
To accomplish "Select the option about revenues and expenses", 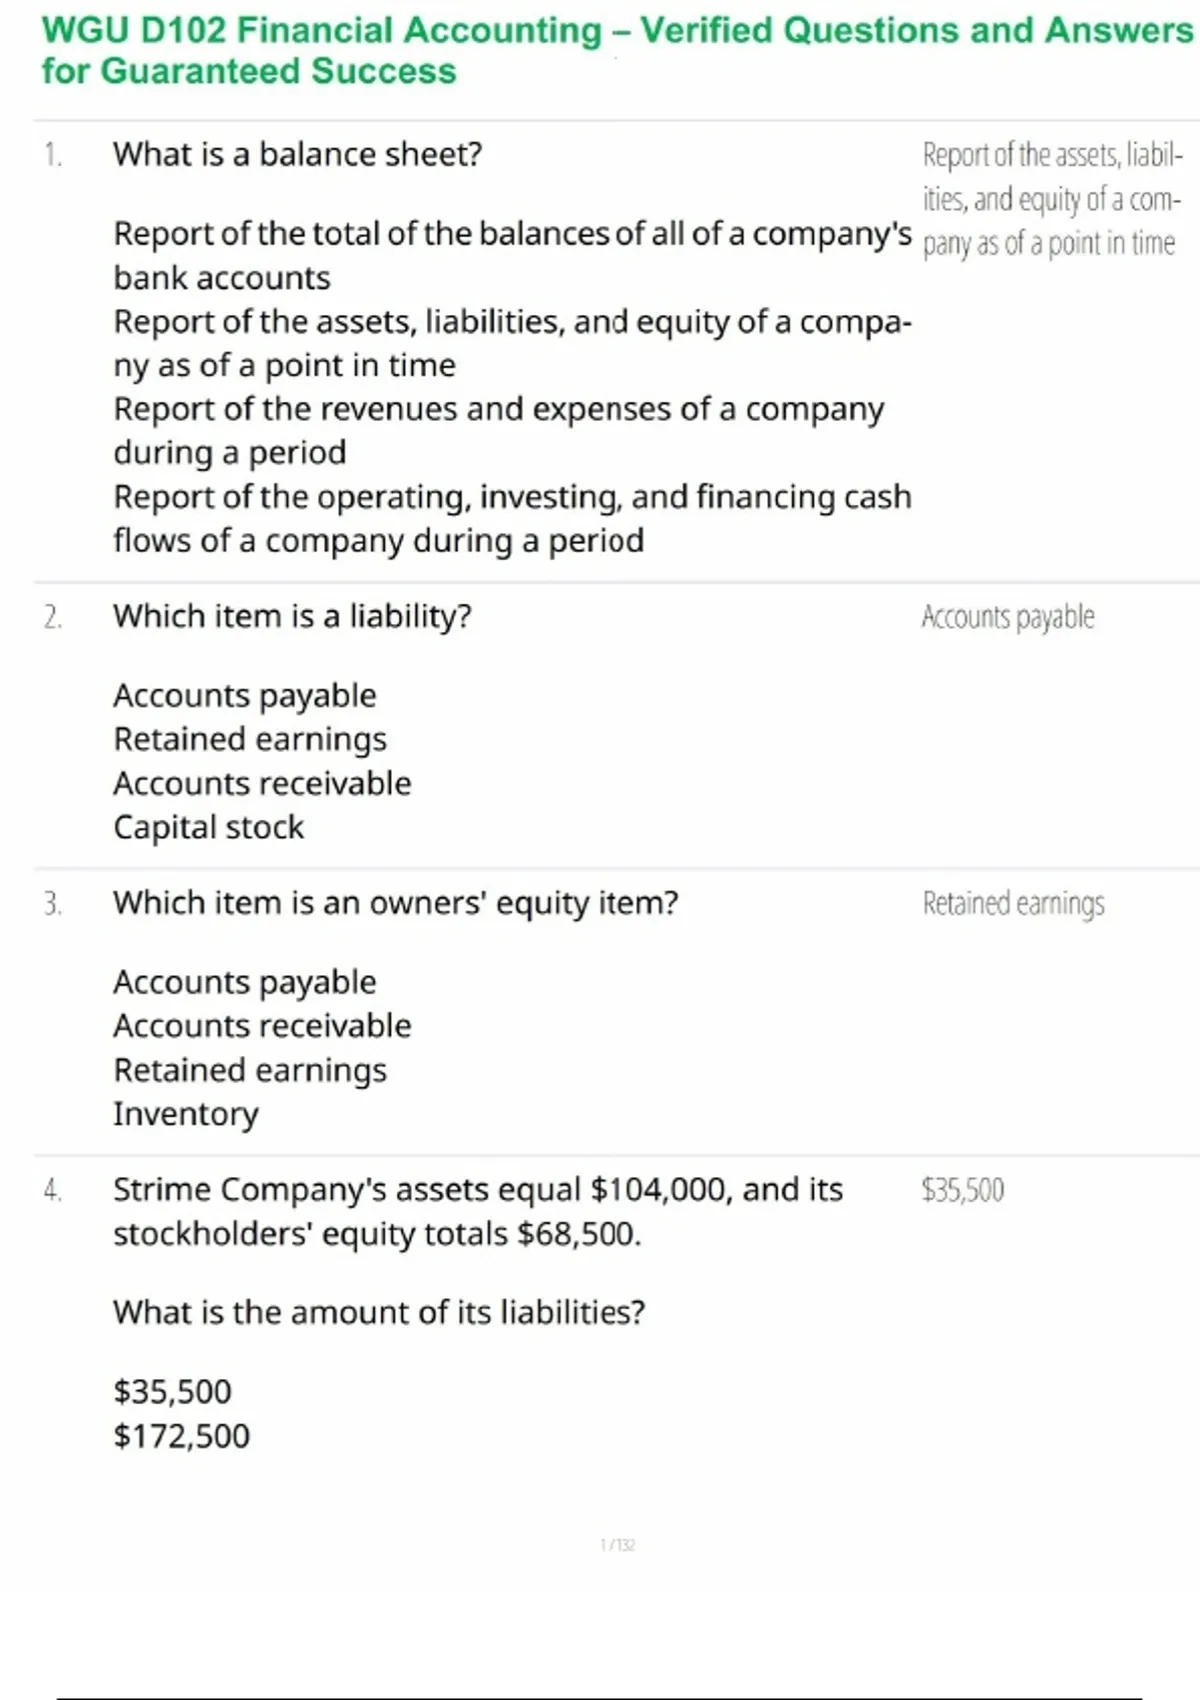I will pyautogui.click(x=498, y=430).
